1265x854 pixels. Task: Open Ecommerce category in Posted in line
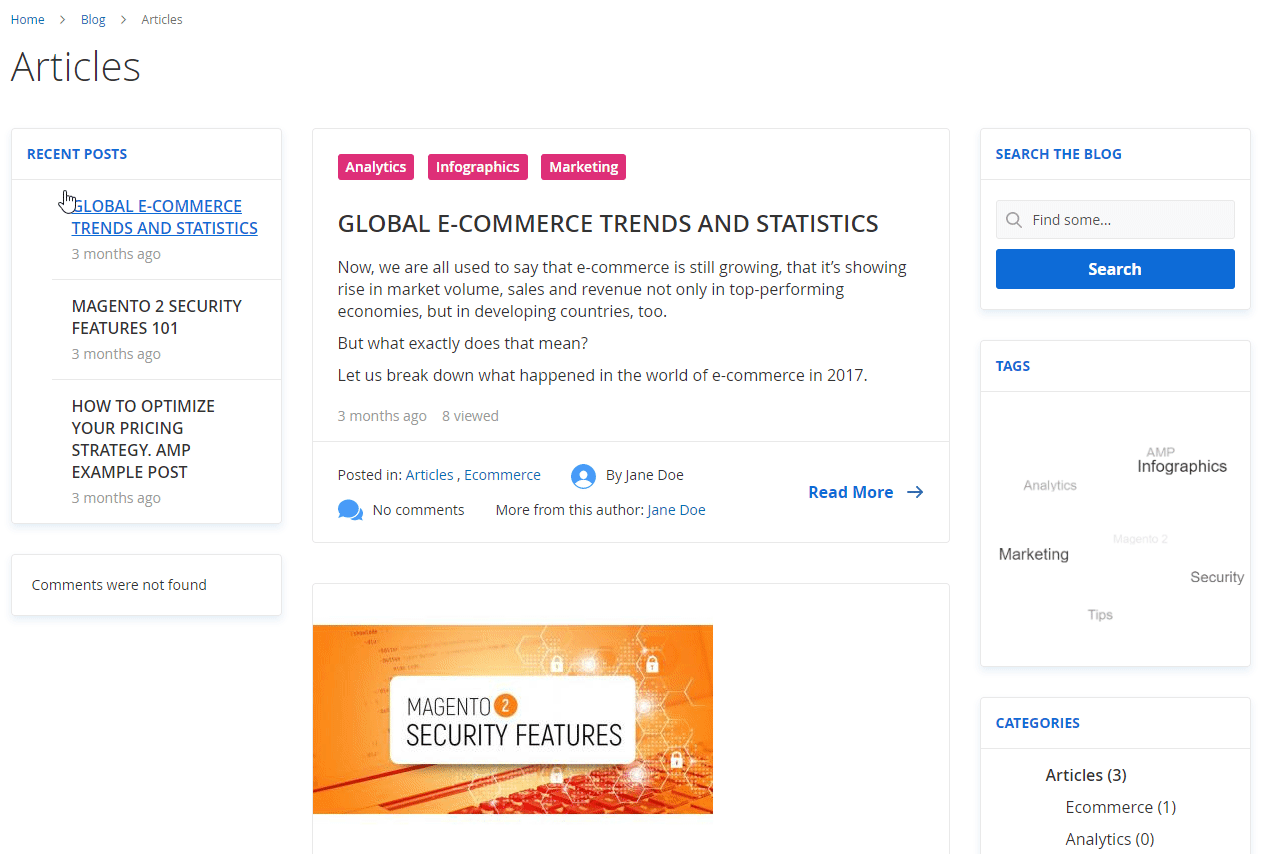[x=502, y=475]
